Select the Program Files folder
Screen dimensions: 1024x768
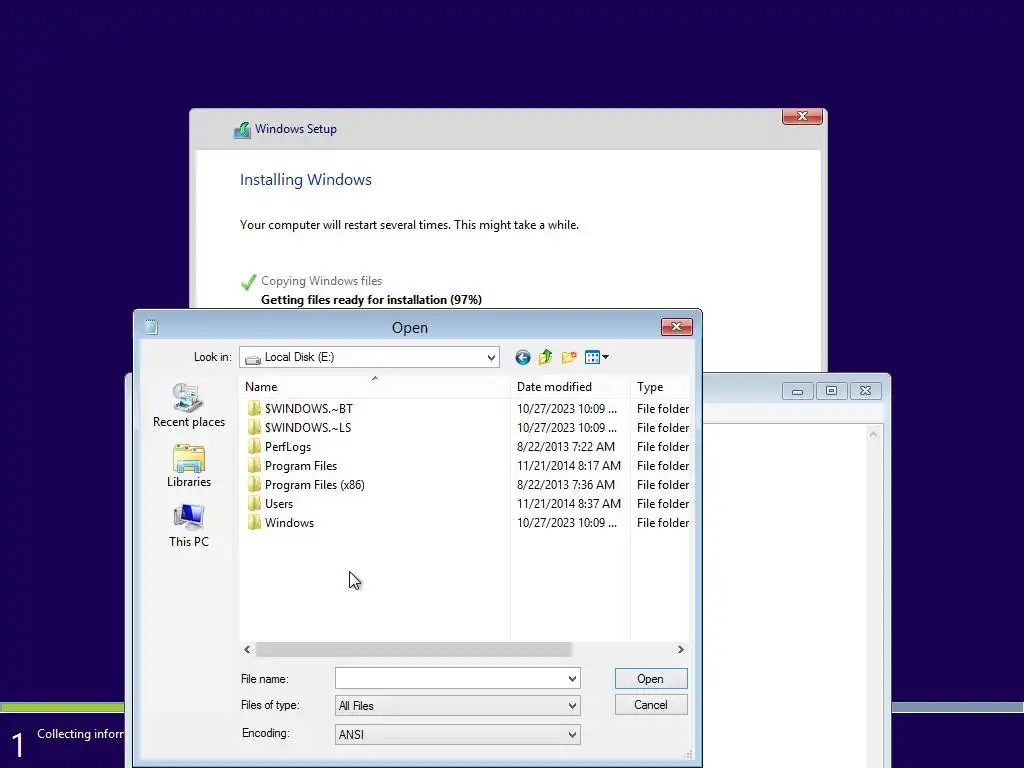tap(293, 466)
